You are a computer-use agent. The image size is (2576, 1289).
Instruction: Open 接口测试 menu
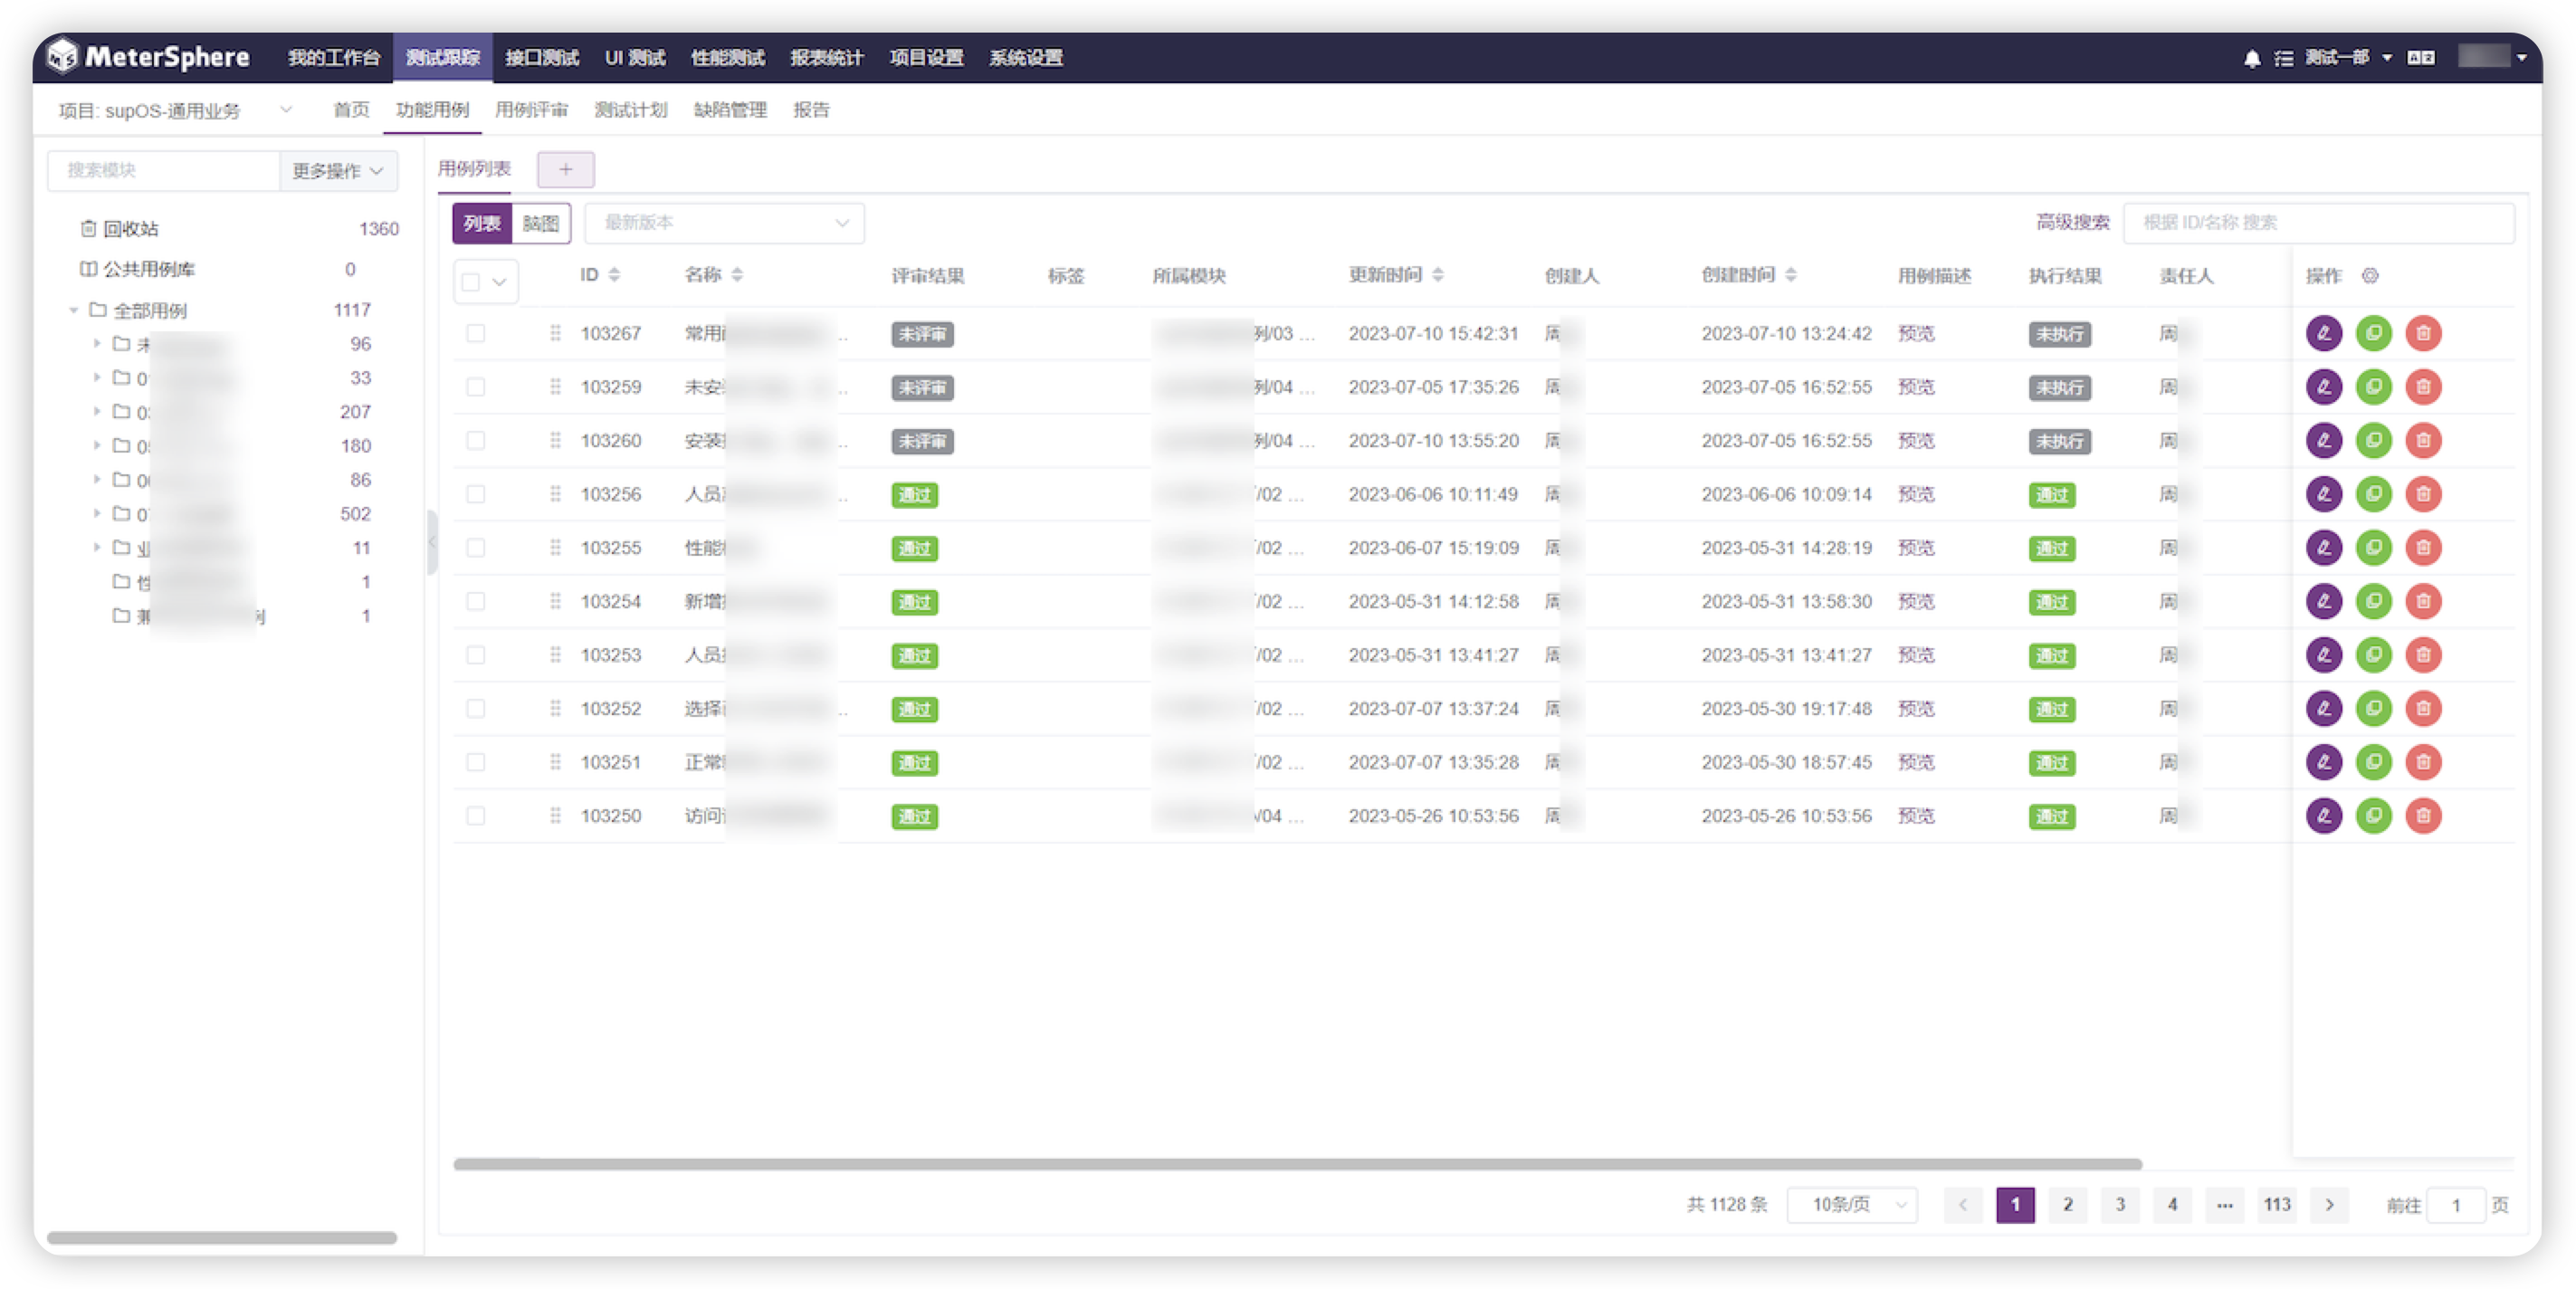(x=542, y=58)
